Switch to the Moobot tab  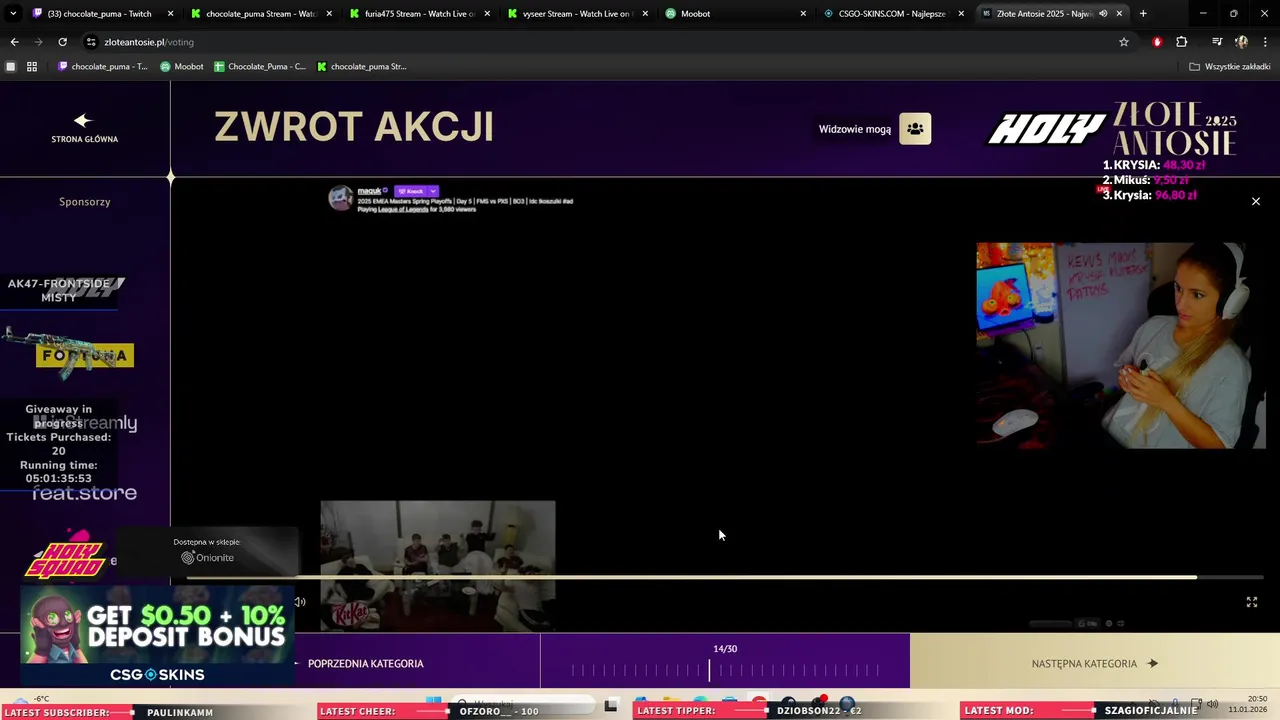(735, 14)
